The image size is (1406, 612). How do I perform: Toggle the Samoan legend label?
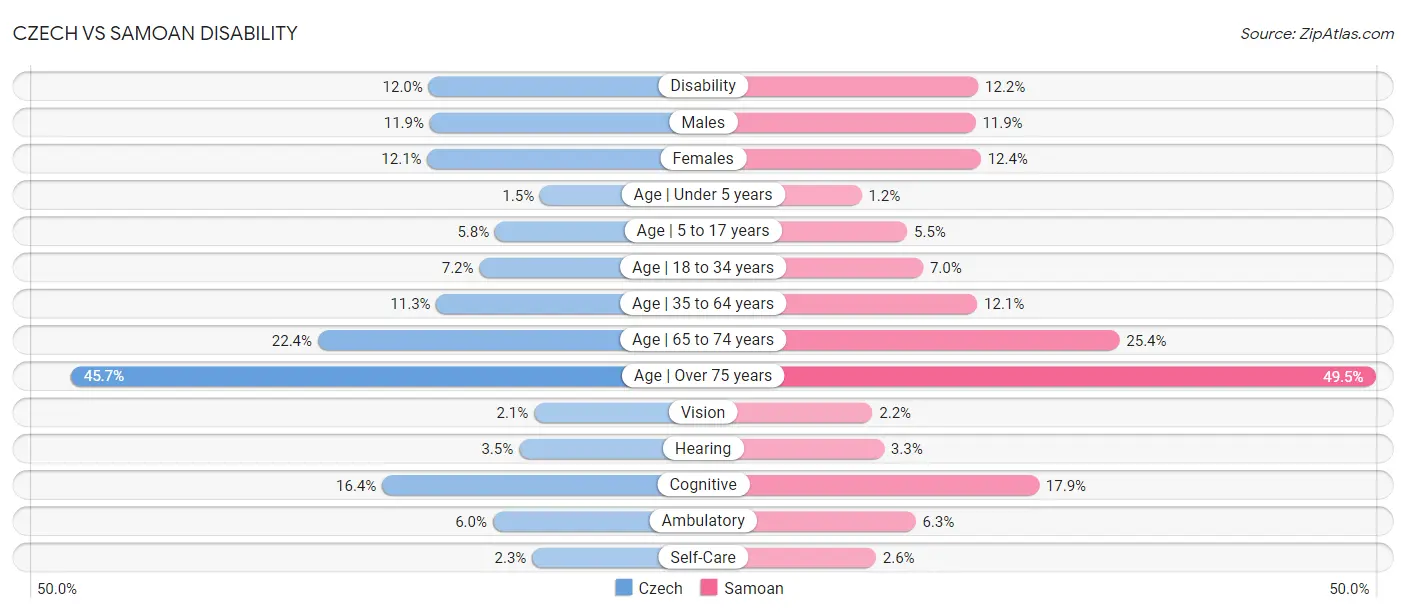click(x=754, y=588)
